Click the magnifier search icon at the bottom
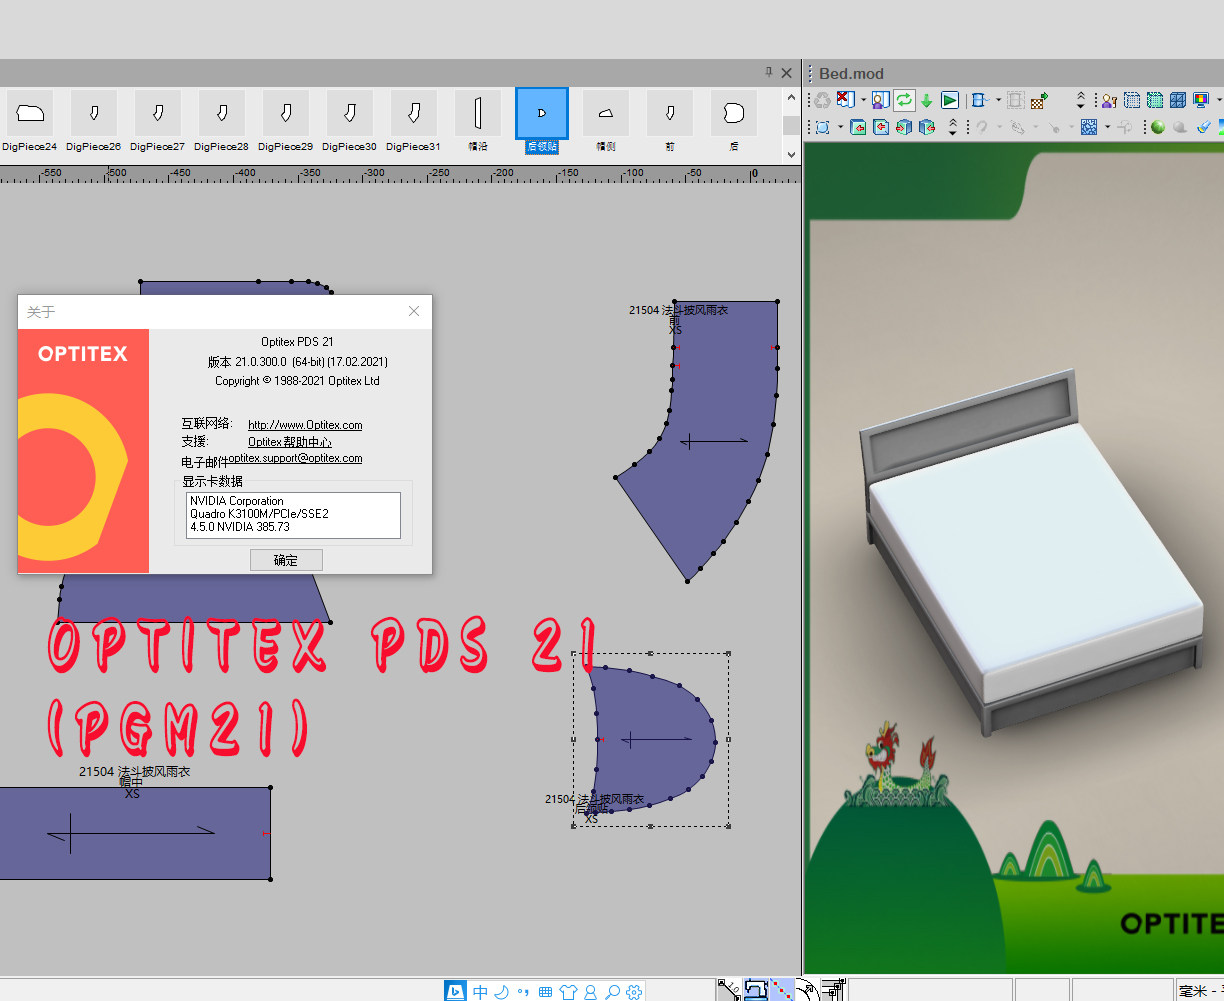 [x=611, y=991]
